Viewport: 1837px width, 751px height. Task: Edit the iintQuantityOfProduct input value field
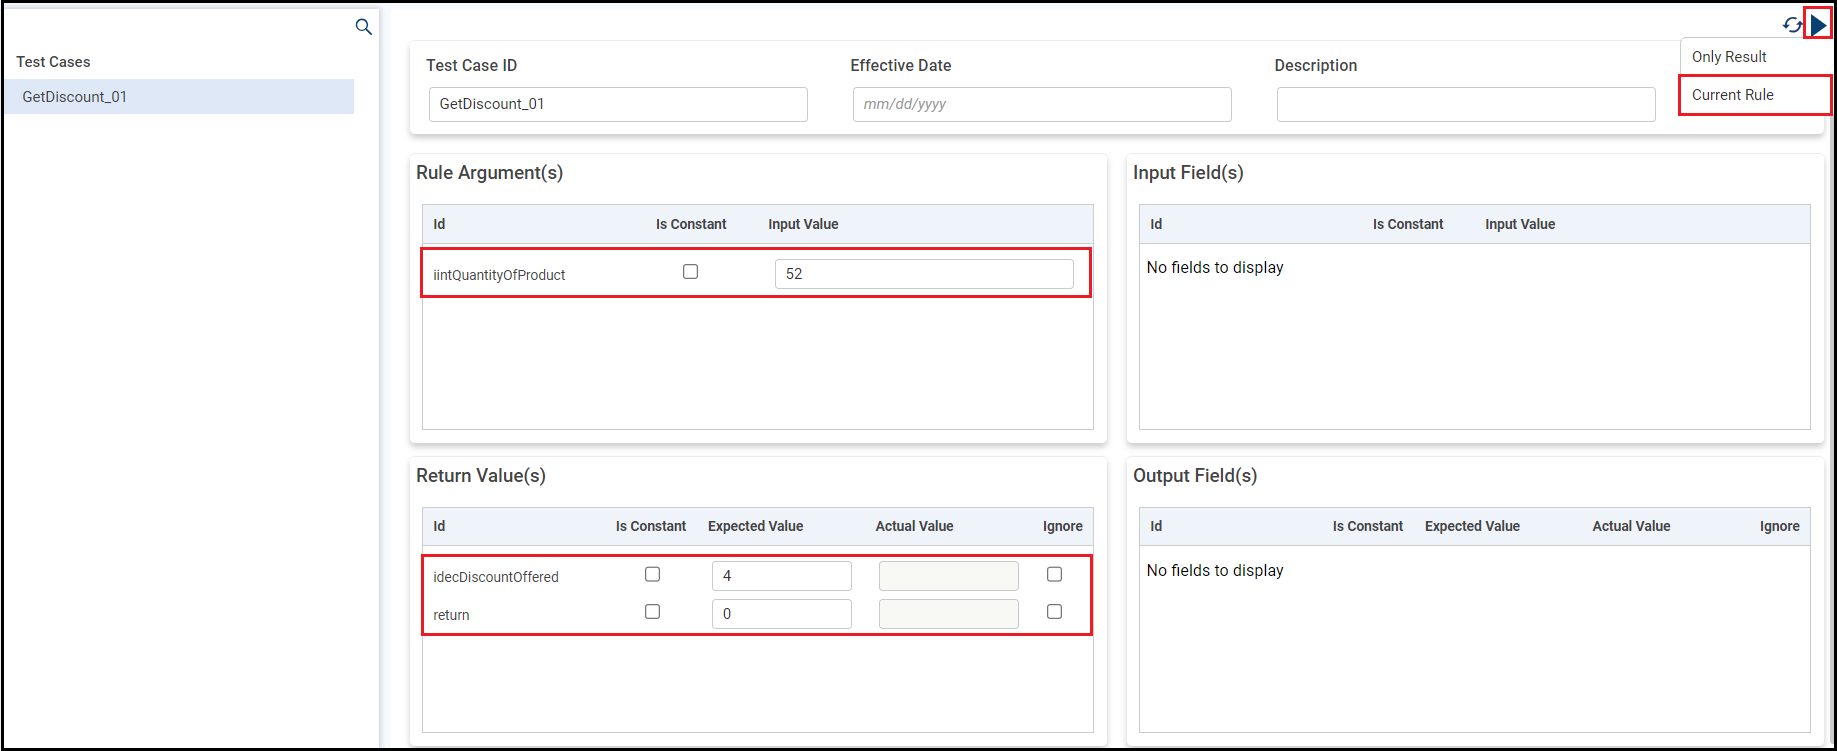click(x=923, y=274)
